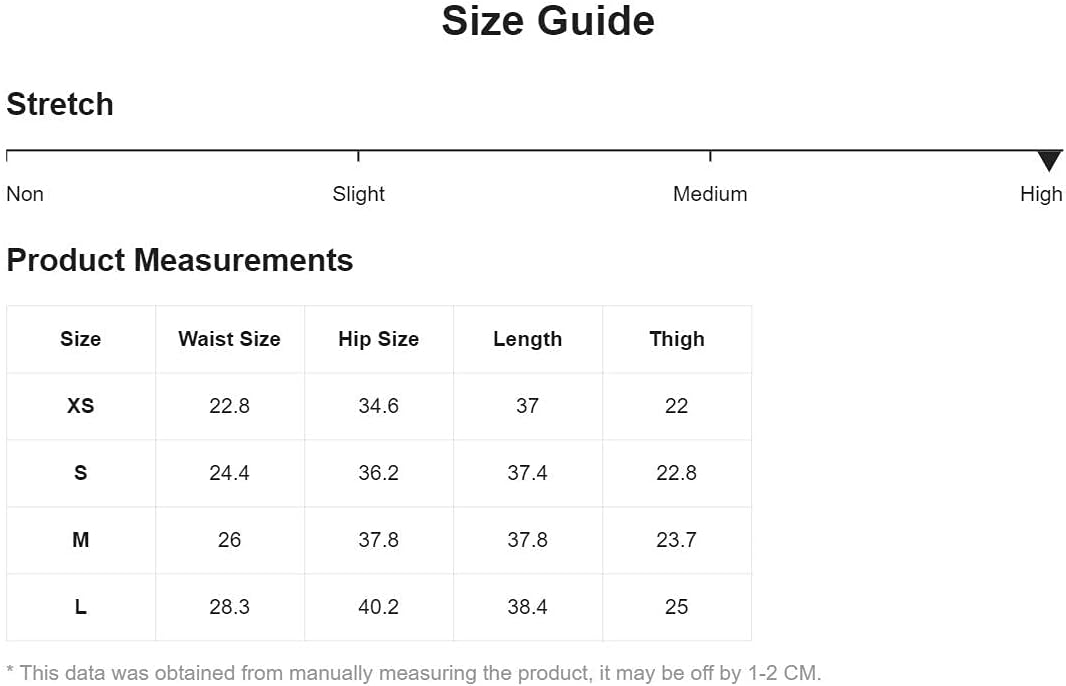Select the S size row label
The image size is (1066, 686).
click(x=80, y=473)
